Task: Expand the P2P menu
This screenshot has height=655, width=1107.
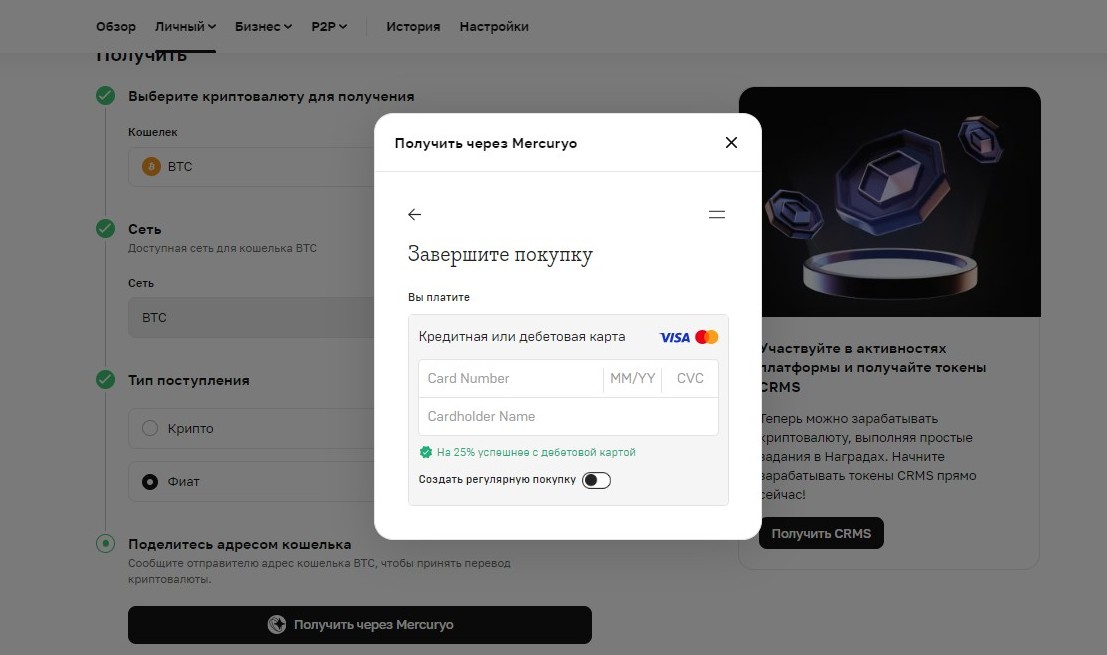Action: point(329,26)
